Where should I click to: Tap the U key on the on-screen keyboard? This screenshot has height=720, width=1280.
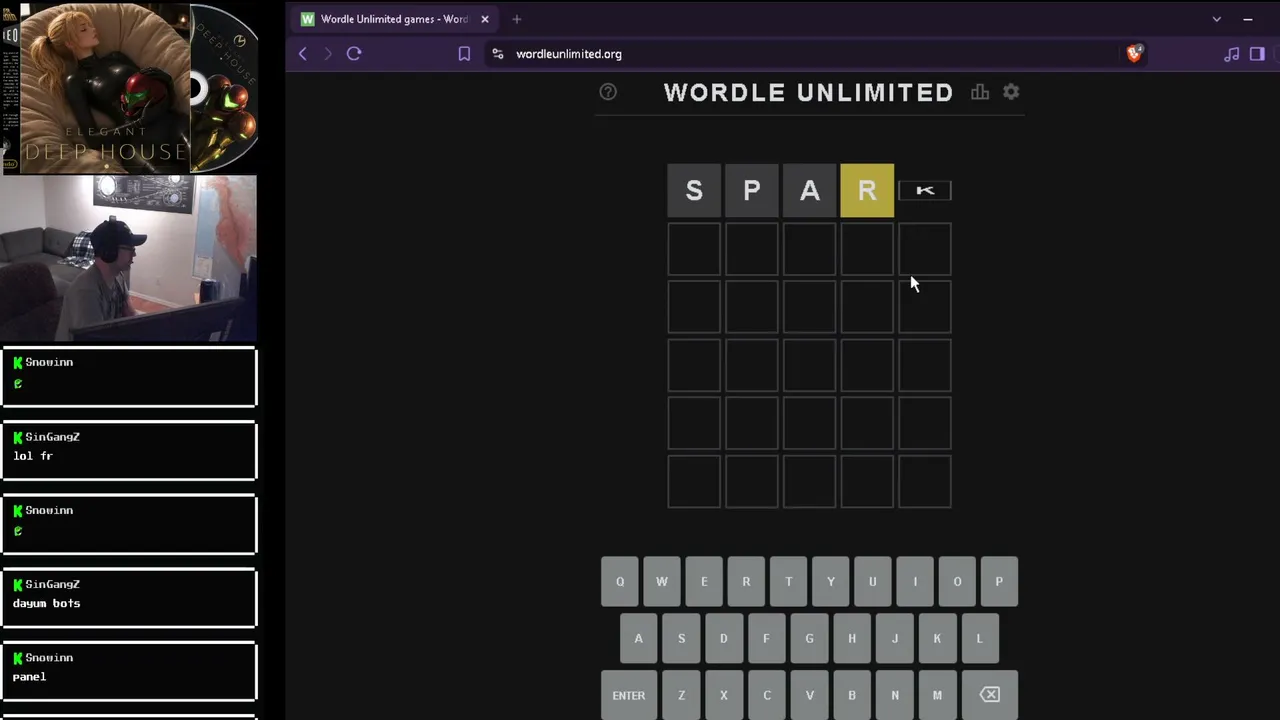[873, 582]
